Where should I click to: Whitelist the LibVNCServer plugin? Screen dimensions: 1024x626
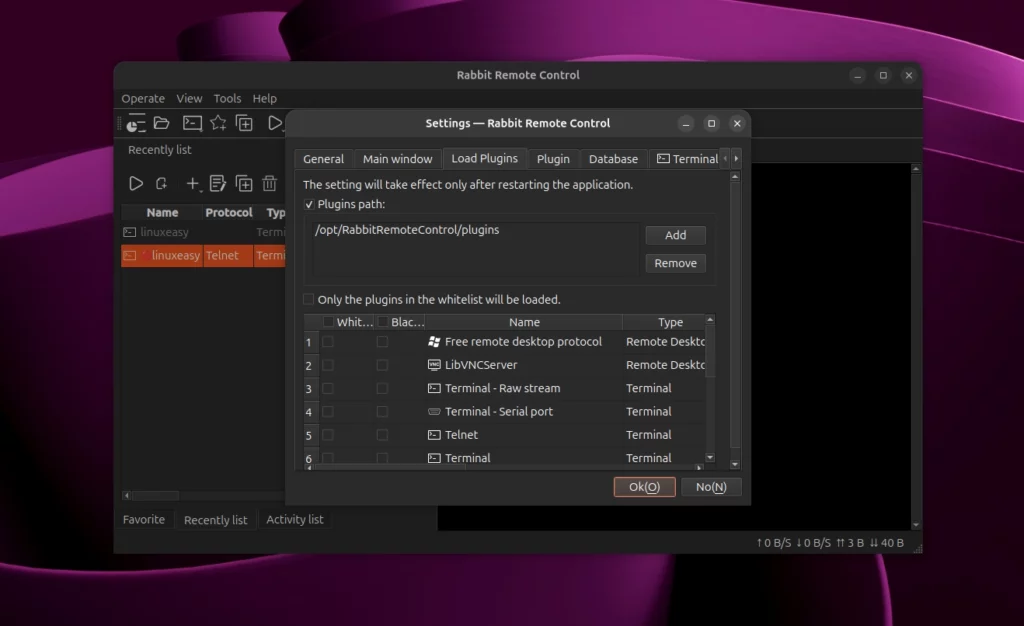pyautogui.click(x=328, y=365)
